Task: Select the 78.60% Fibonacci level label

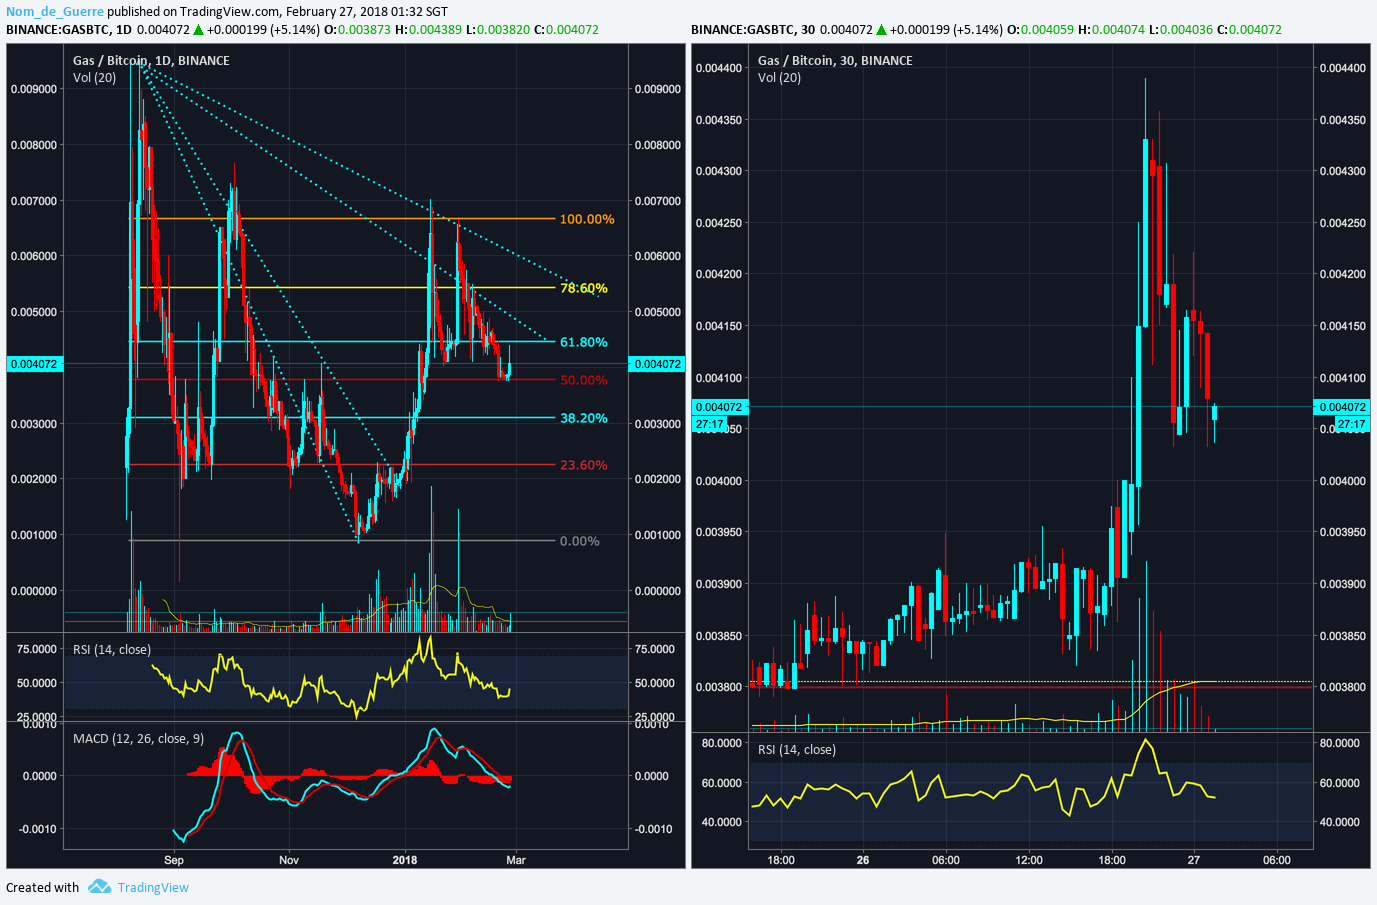Action: [584, 288]
